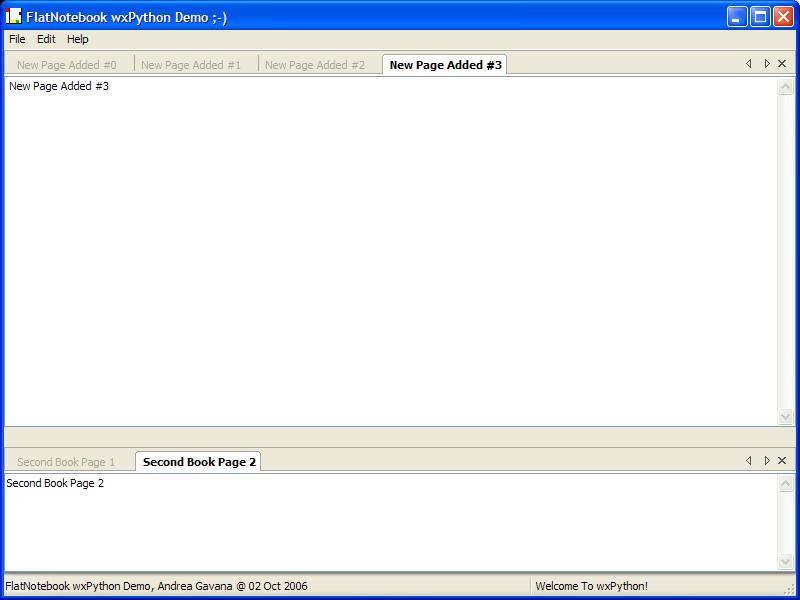The image size is (800, 600).
Task: Switch to Second Book Page 1 tab
Action: (x=66, y=462)
